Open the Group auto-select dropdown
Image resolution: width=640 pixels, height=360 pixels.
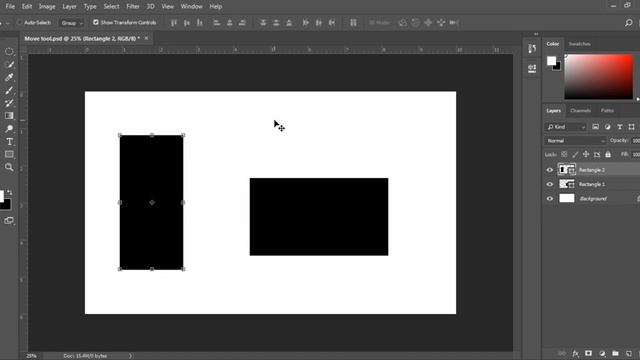pos(72,23)
